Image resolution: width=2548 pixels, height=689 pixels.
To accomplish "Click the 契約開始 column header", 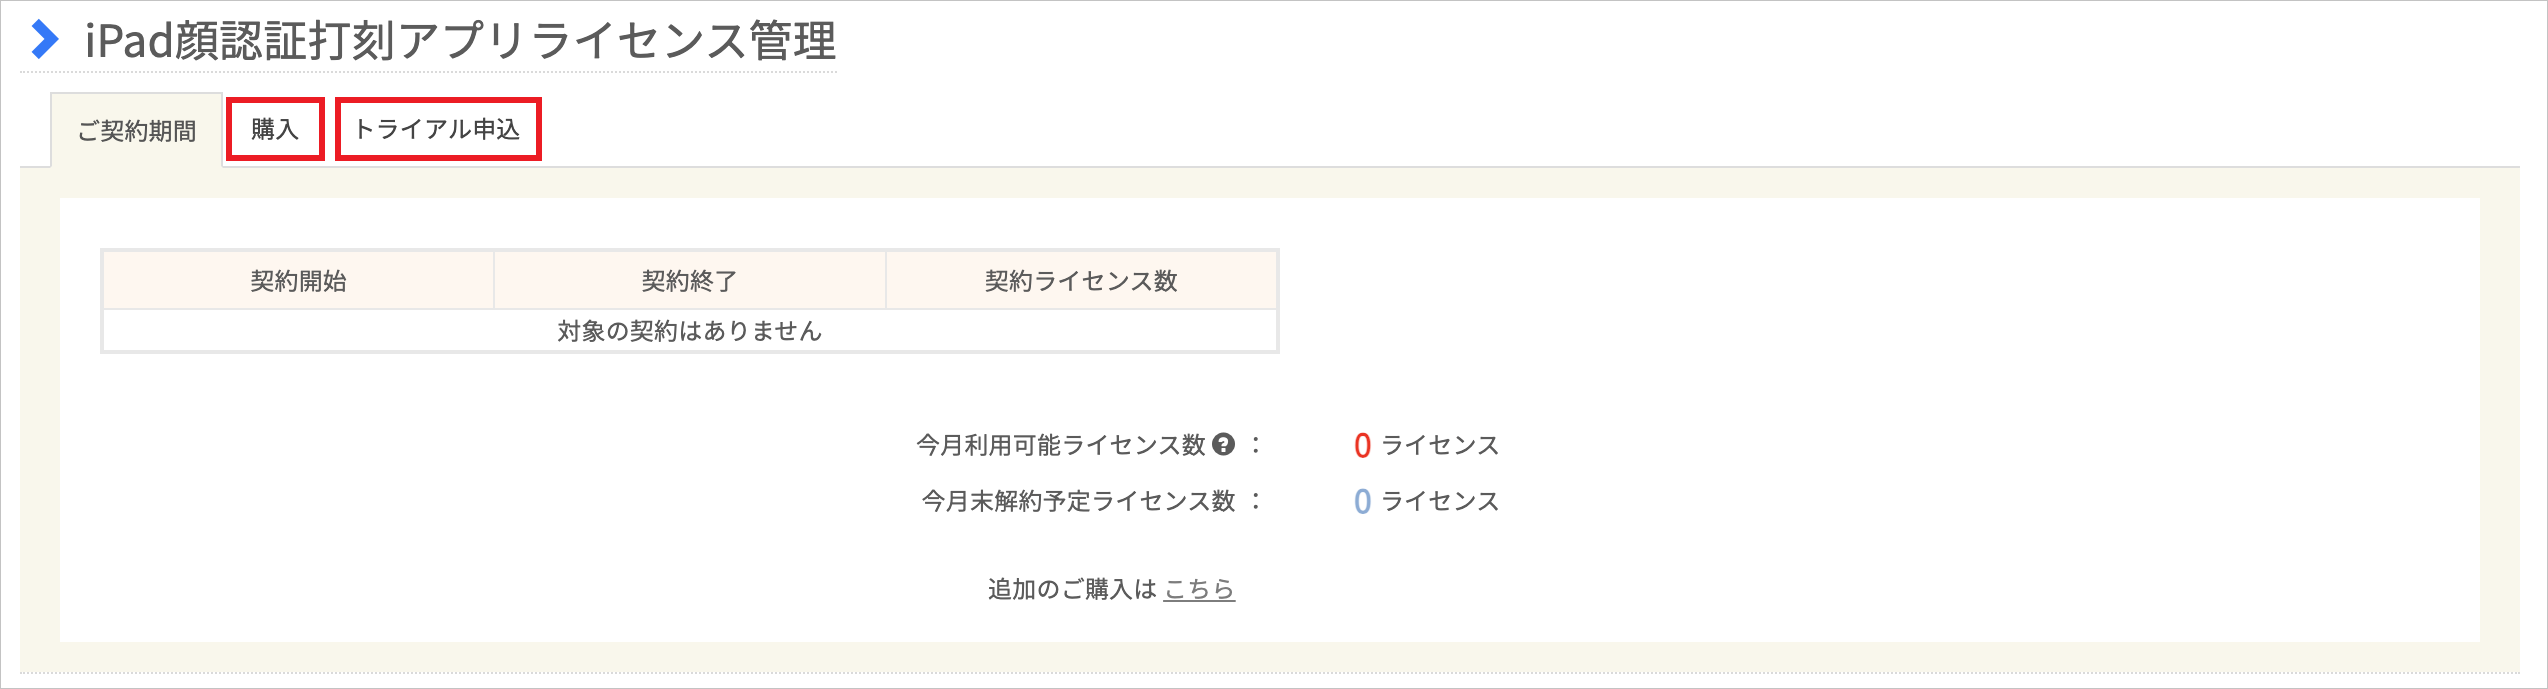I will (x=298, y=281).
